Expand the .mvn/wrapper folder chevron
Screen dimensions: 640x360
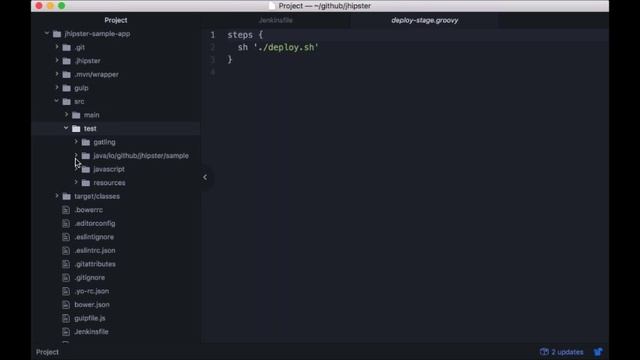point(57,74)
